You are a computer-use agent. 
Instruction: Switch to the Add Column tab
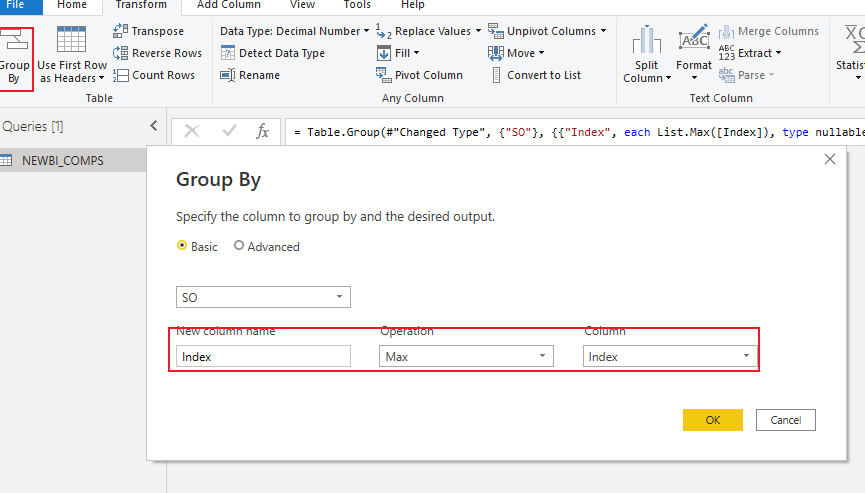[229, 6]
